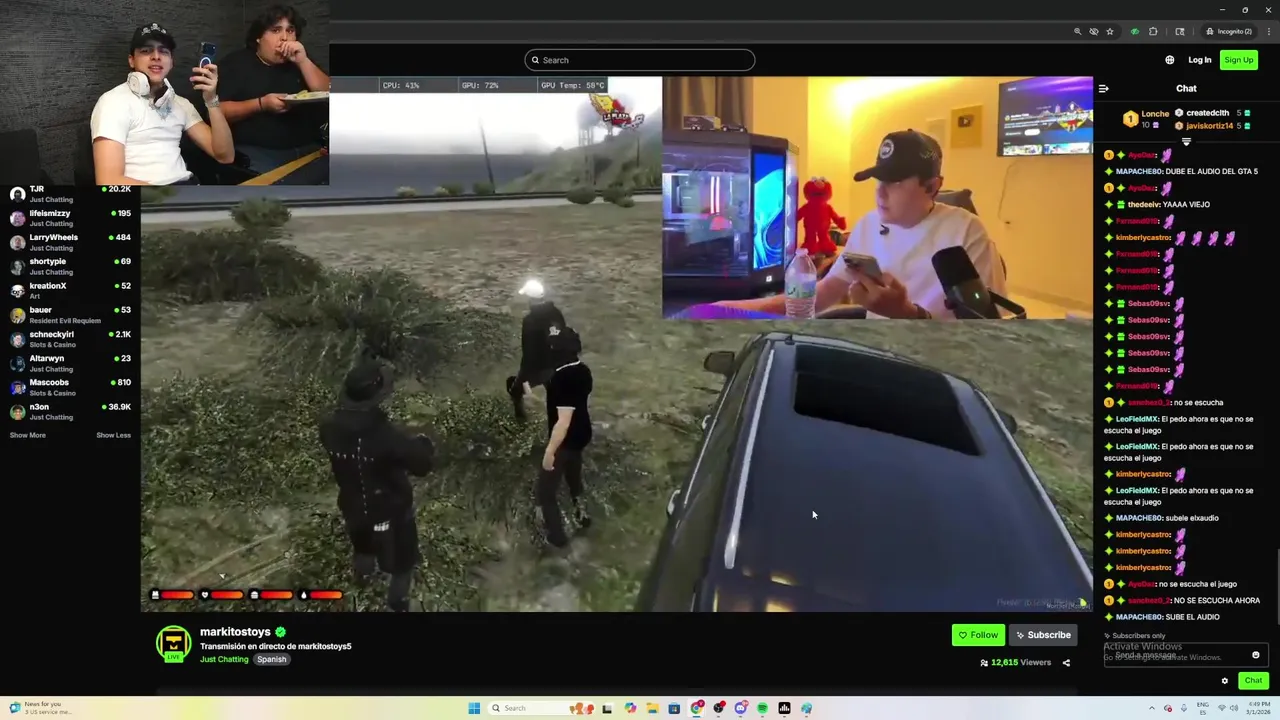Show hidden system tray icons
The width and height of the screenshot is (1280, 720).
(x=1151, y=708)
